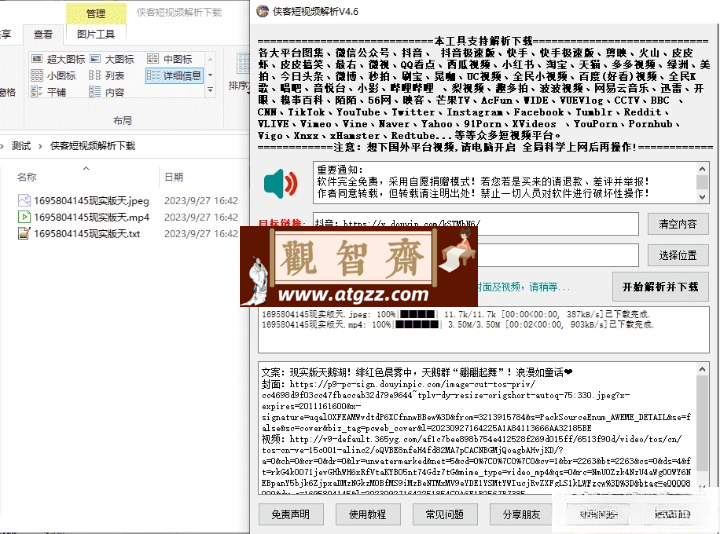Click the 文案 caption text line
Screen dimensions: 720x534
417,372
